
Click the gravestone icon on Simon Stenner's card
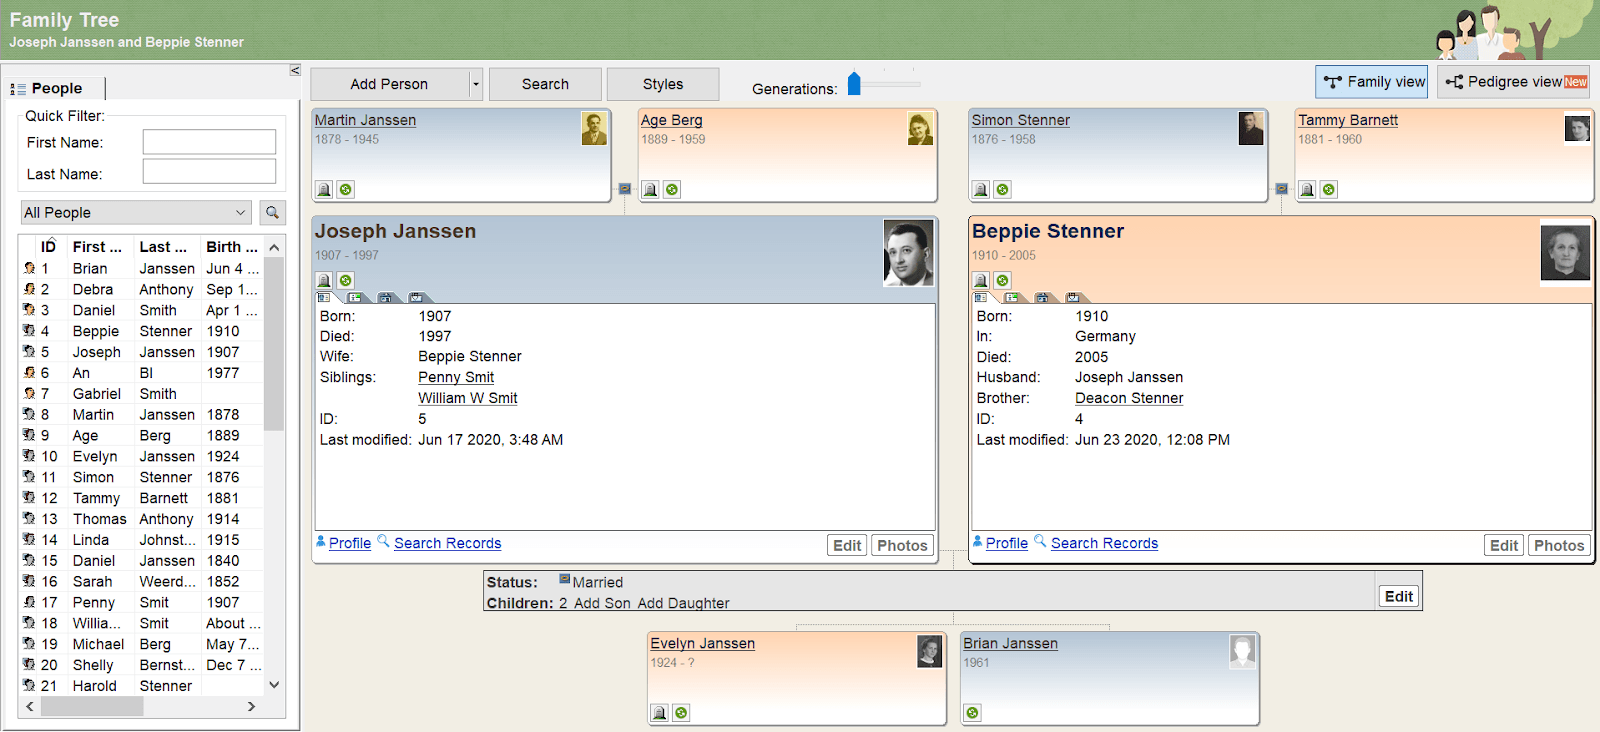point(981,189)
